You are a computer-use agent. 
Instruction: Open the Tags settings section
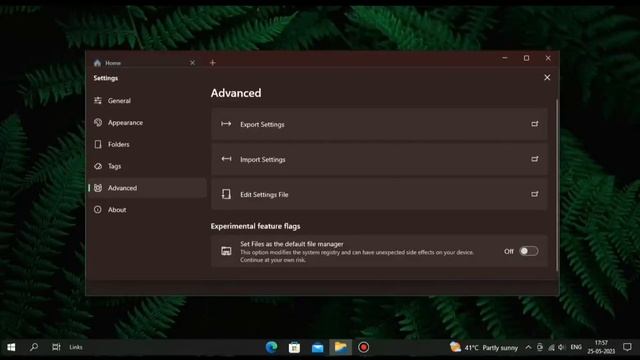[147, 166]
